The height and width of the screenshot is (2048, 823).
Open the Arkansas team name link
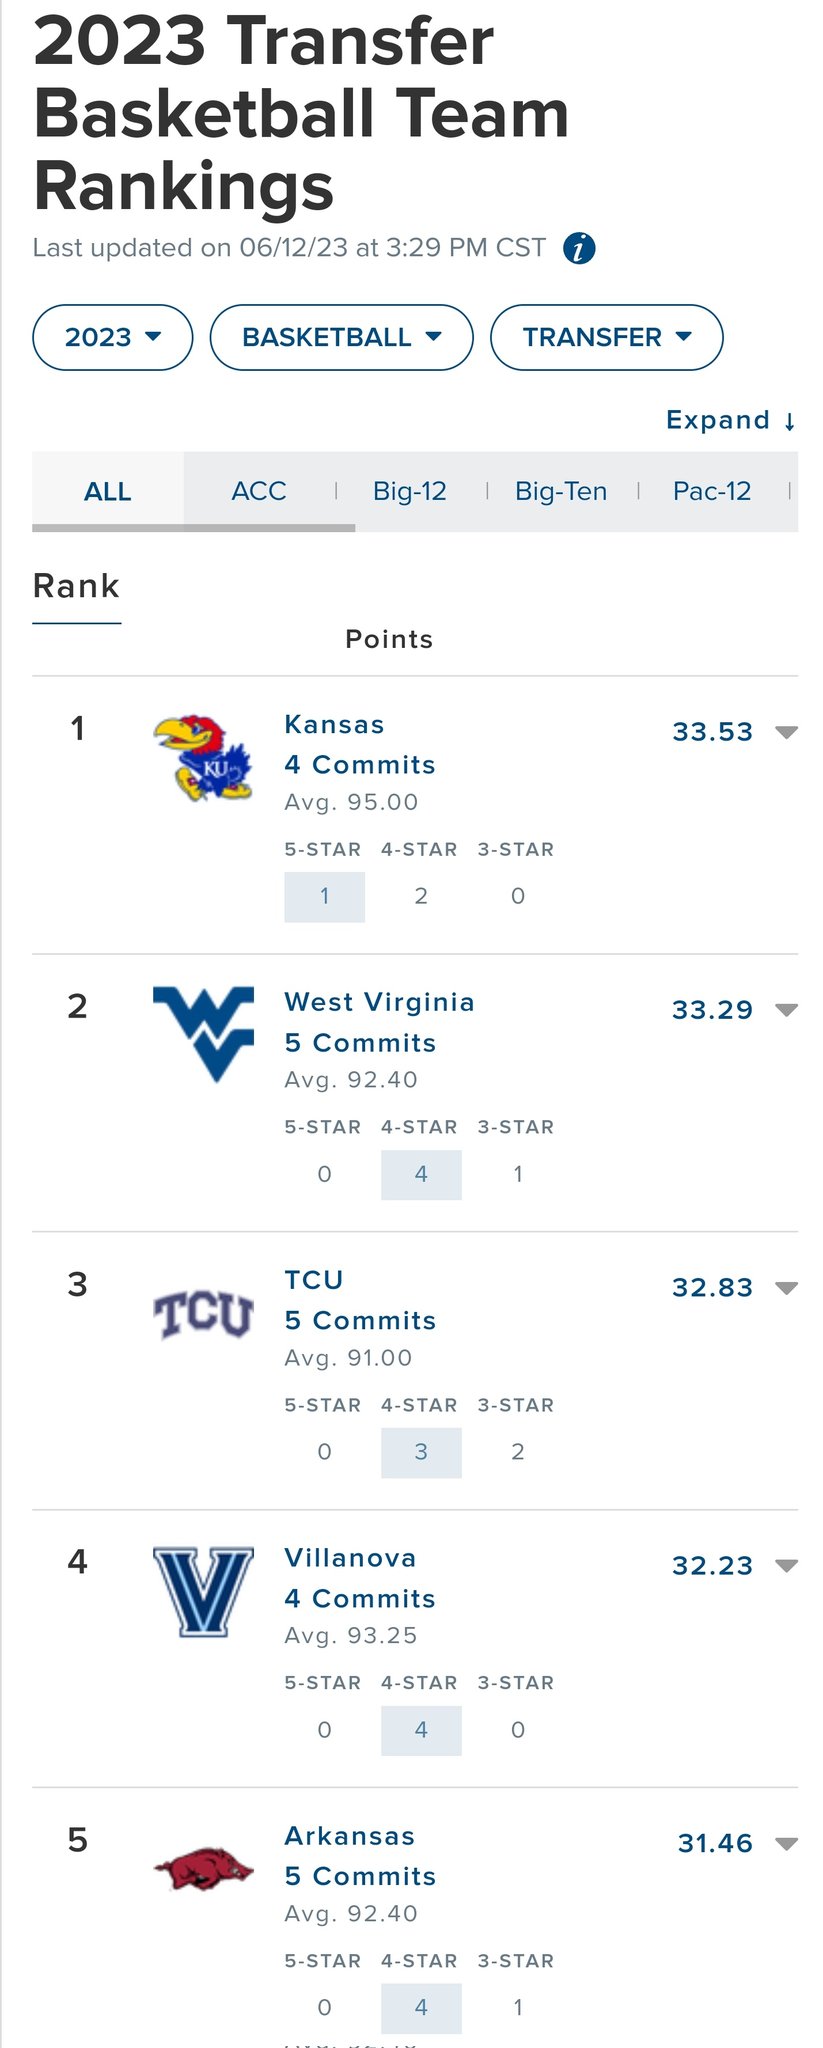coord(350,1836)
